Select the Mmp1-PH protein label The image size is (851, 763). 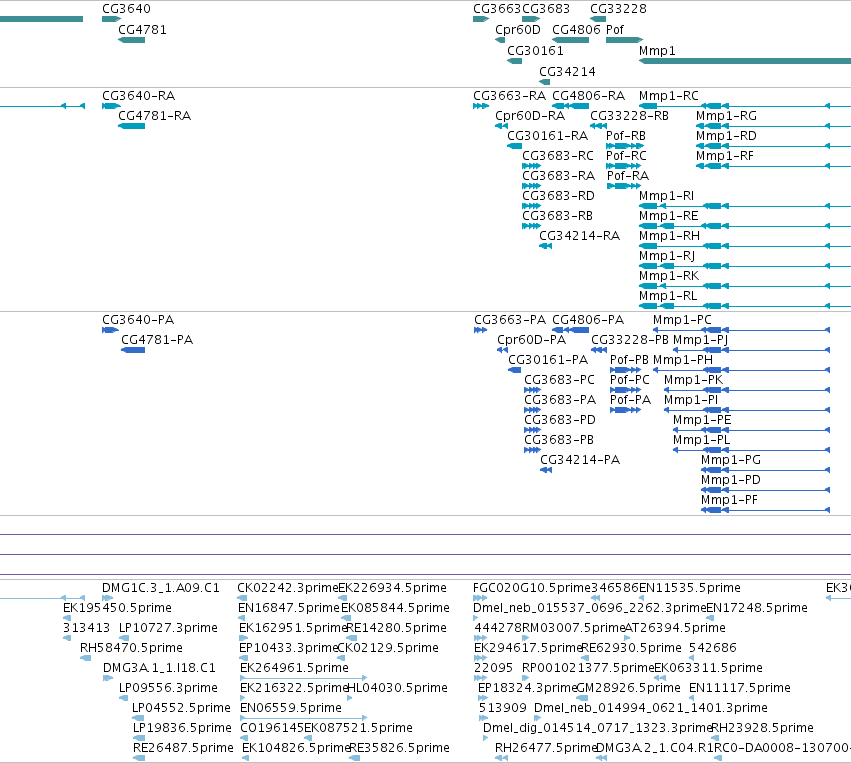683,360
